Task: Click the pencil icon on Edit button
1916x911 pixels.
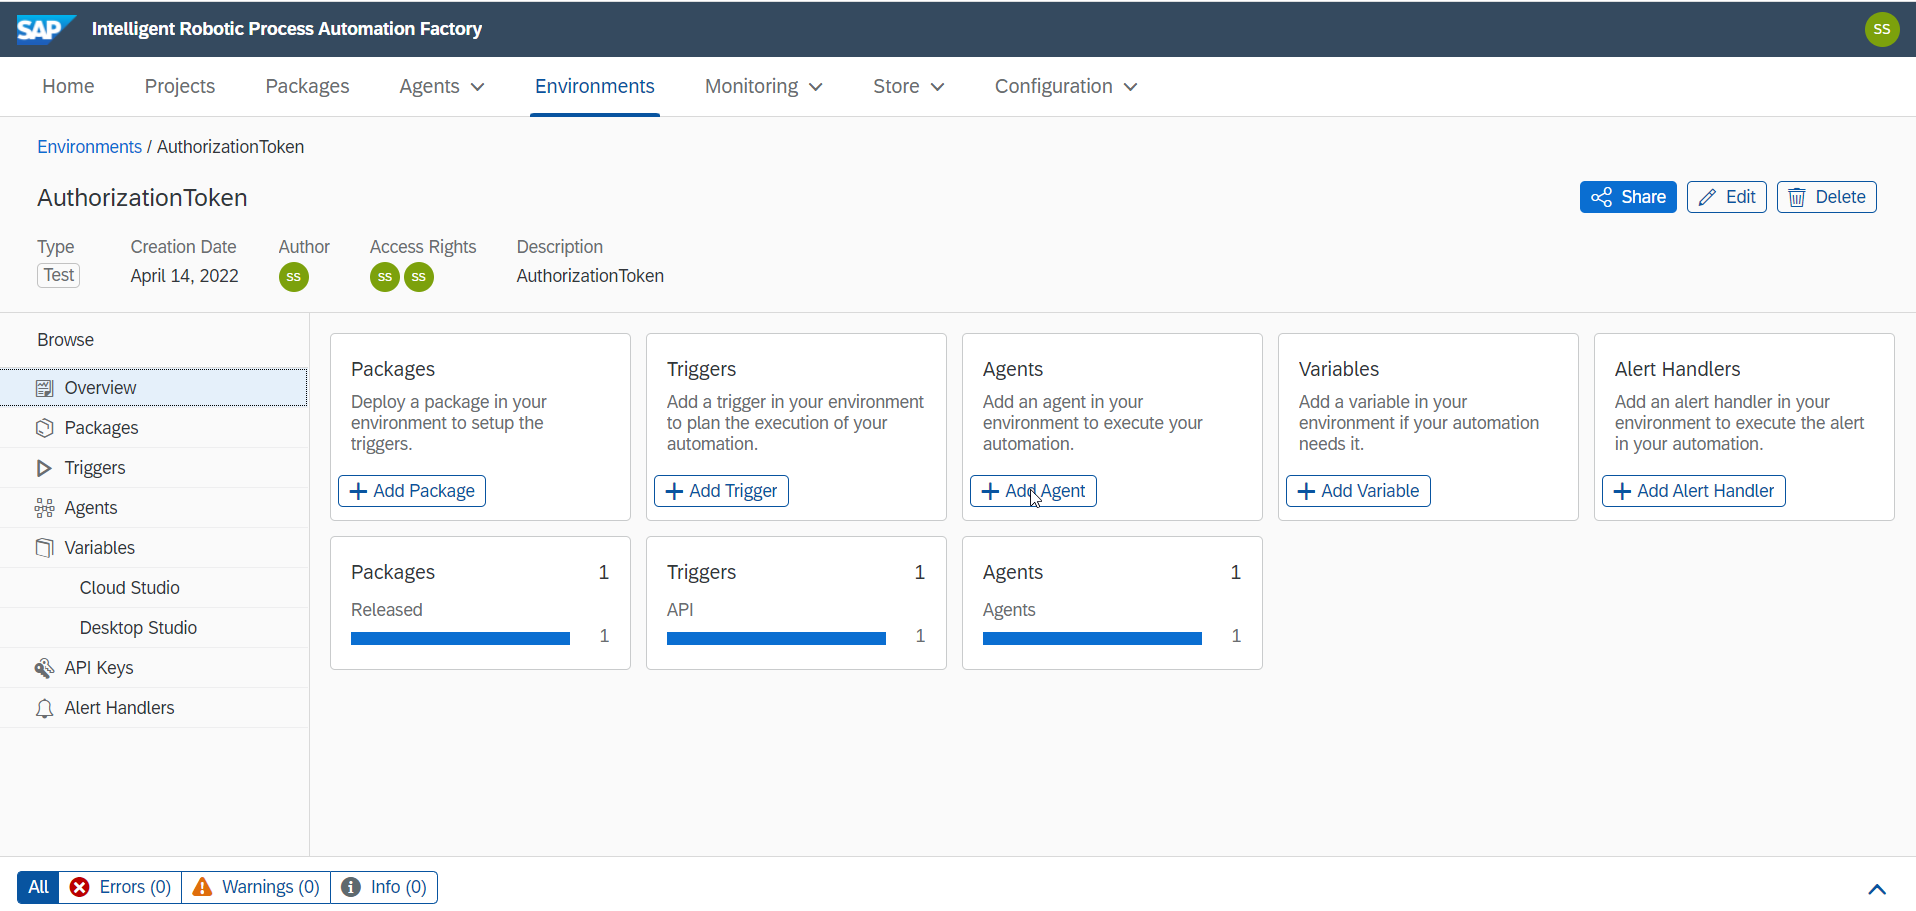Action: [1707, 197]
